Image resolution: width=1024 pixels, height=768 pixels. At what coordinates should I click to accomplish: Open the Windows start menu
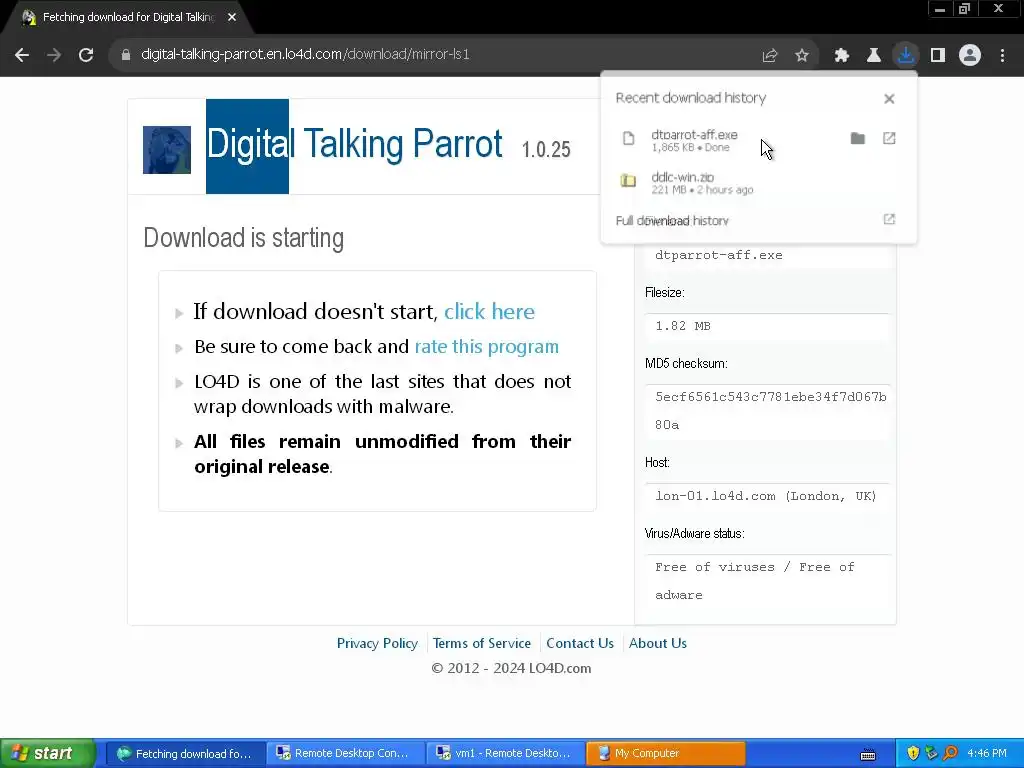point(47,754)
